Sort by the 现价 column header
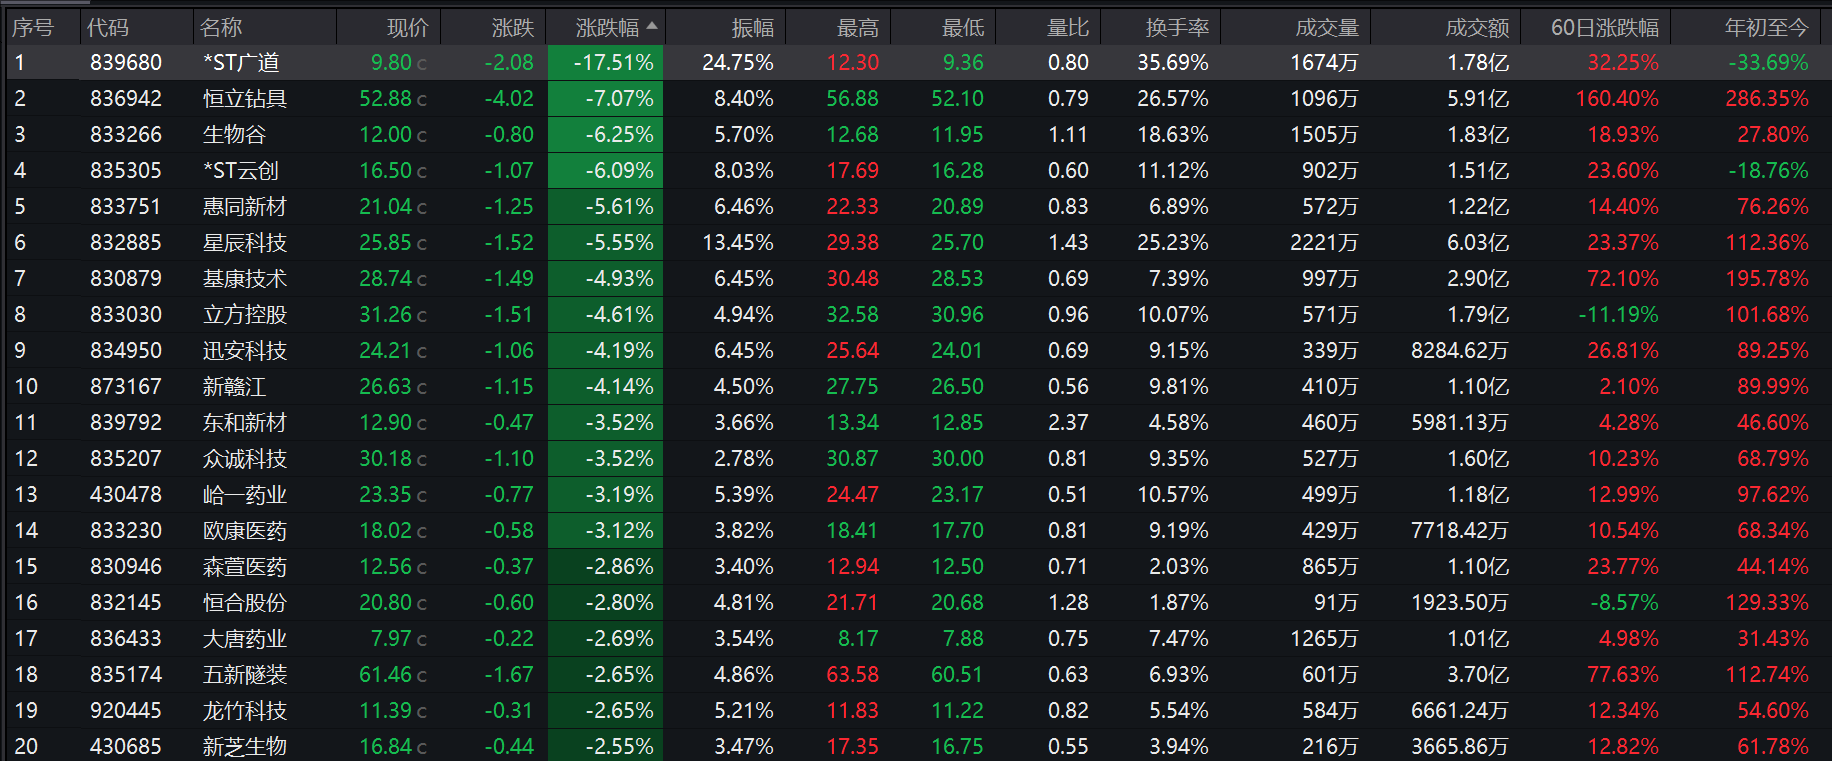Image resolution: width=1832 pixels, height=761 pixels. (x=407, y=28)
